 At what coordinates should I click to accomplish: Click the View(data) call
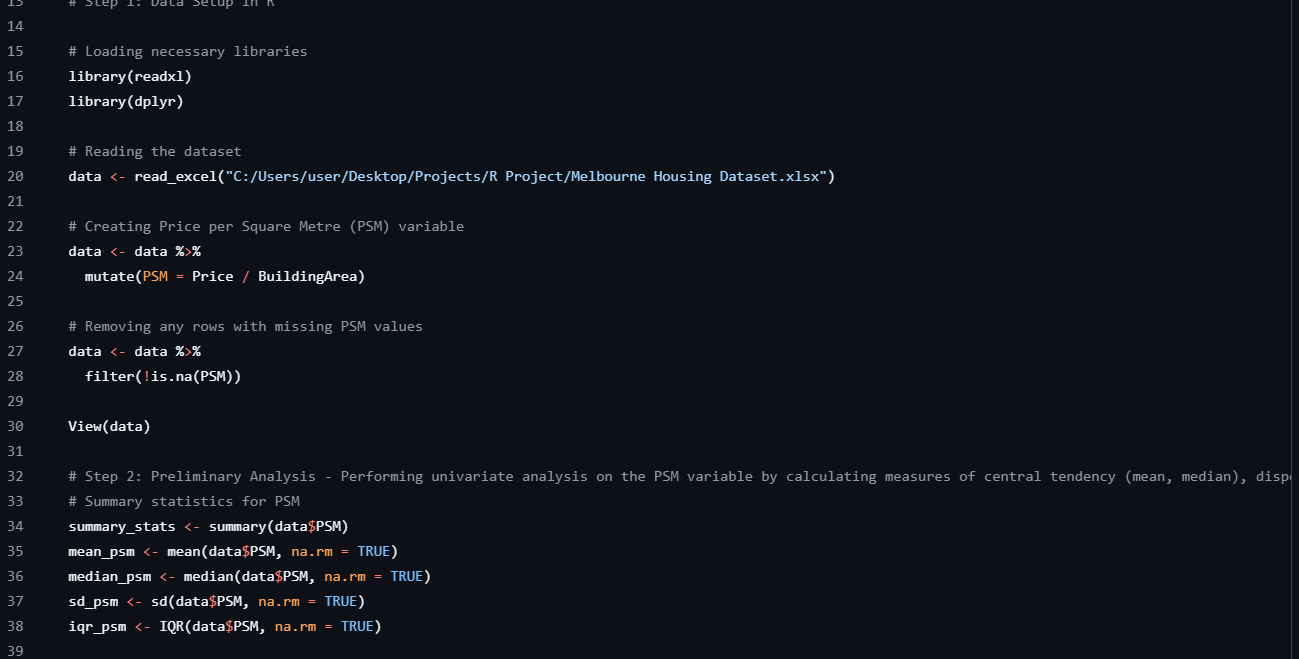click(109, 426)
